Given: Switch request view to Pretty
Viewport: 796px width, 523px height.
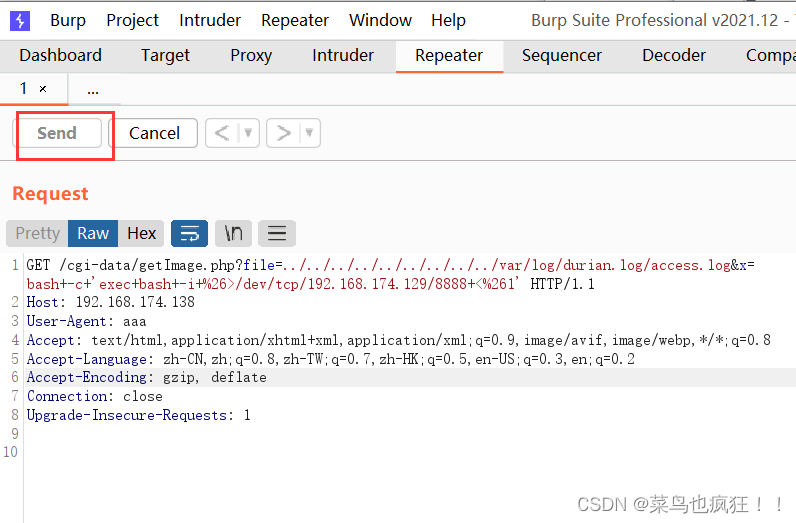Looking at the screenshot, I should click(x=37, y=233).
